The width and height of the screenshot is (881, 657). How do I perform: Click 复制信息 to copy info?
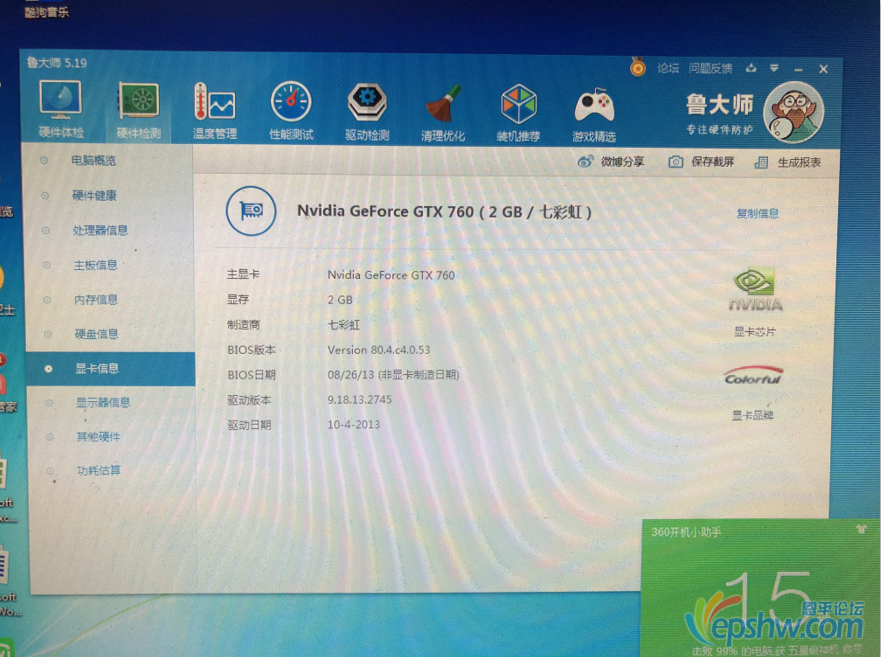point(757,214)
